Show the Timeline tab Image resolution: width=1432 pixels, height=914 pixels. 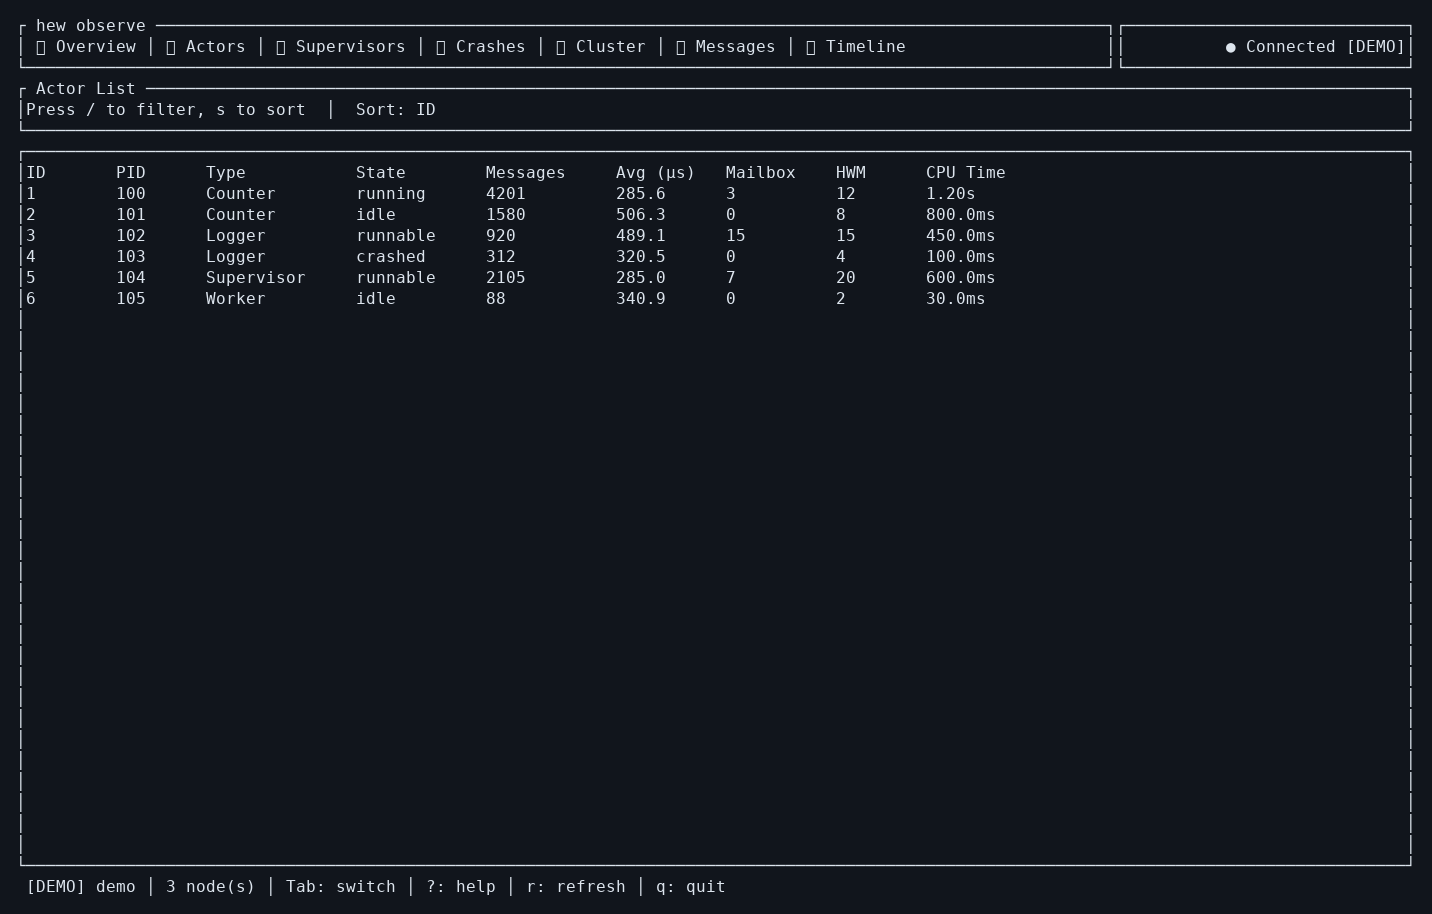point(856,47)
